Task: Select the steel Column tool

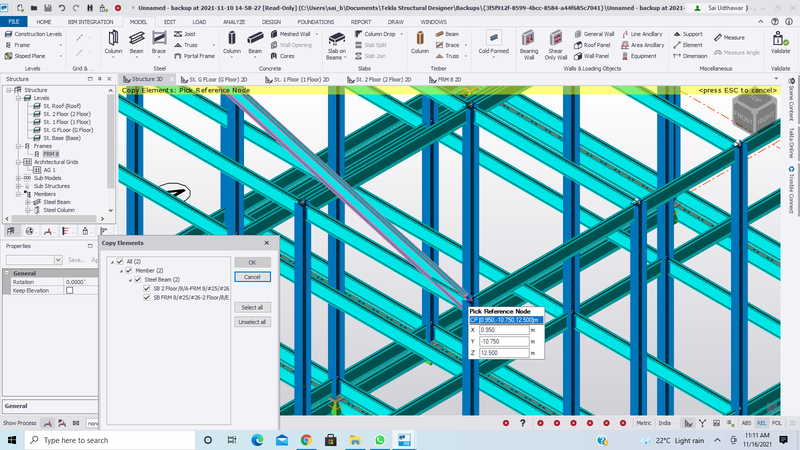Action: (x=113, y=42)
